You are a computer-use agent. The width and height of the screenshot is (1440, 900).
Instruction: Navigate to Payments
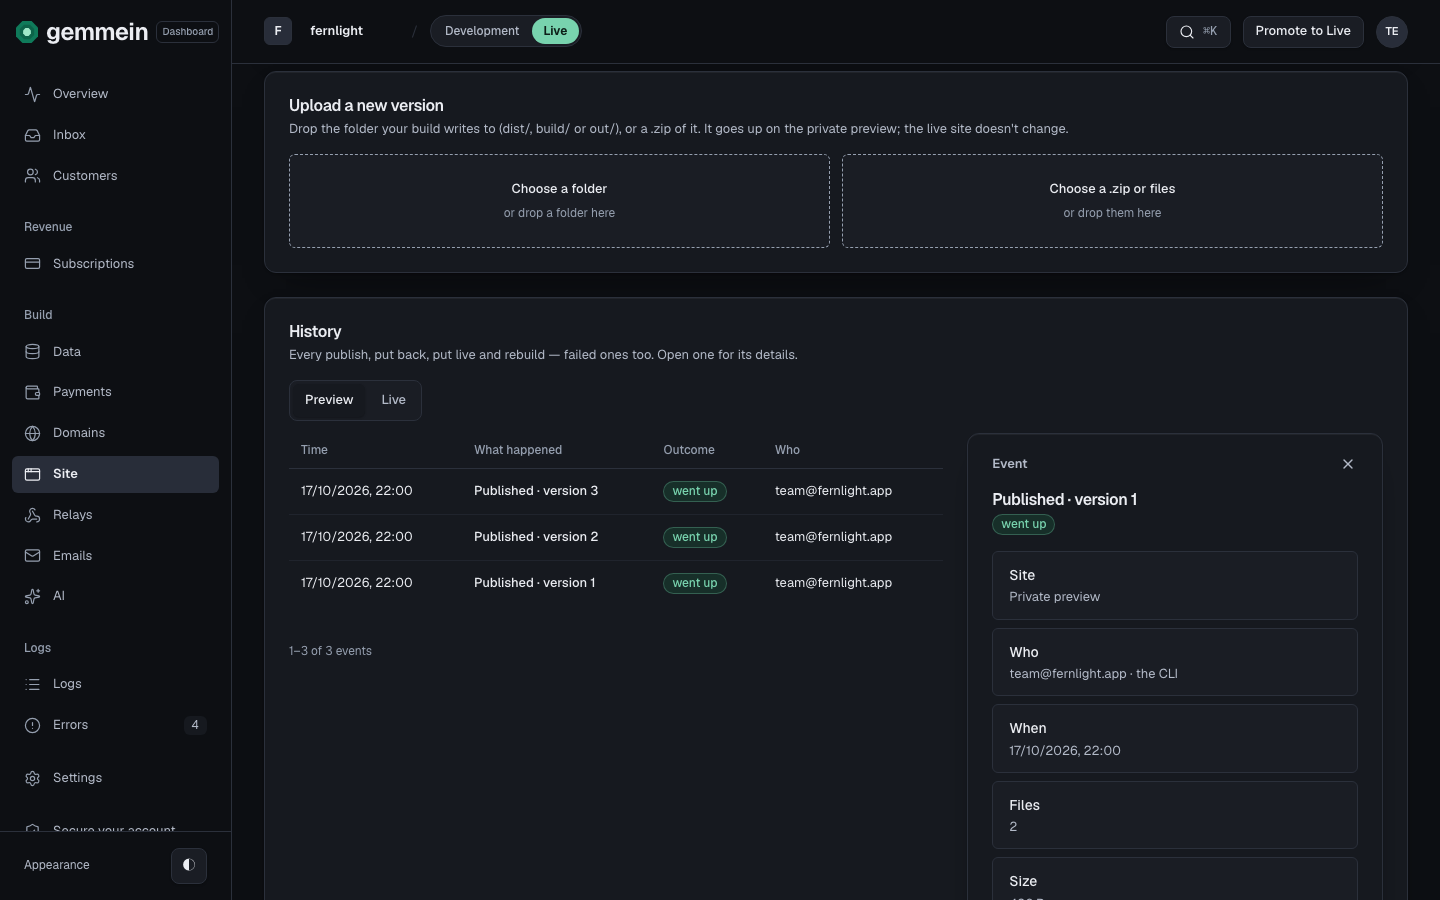pyautogui.click(x=115, y=392)
